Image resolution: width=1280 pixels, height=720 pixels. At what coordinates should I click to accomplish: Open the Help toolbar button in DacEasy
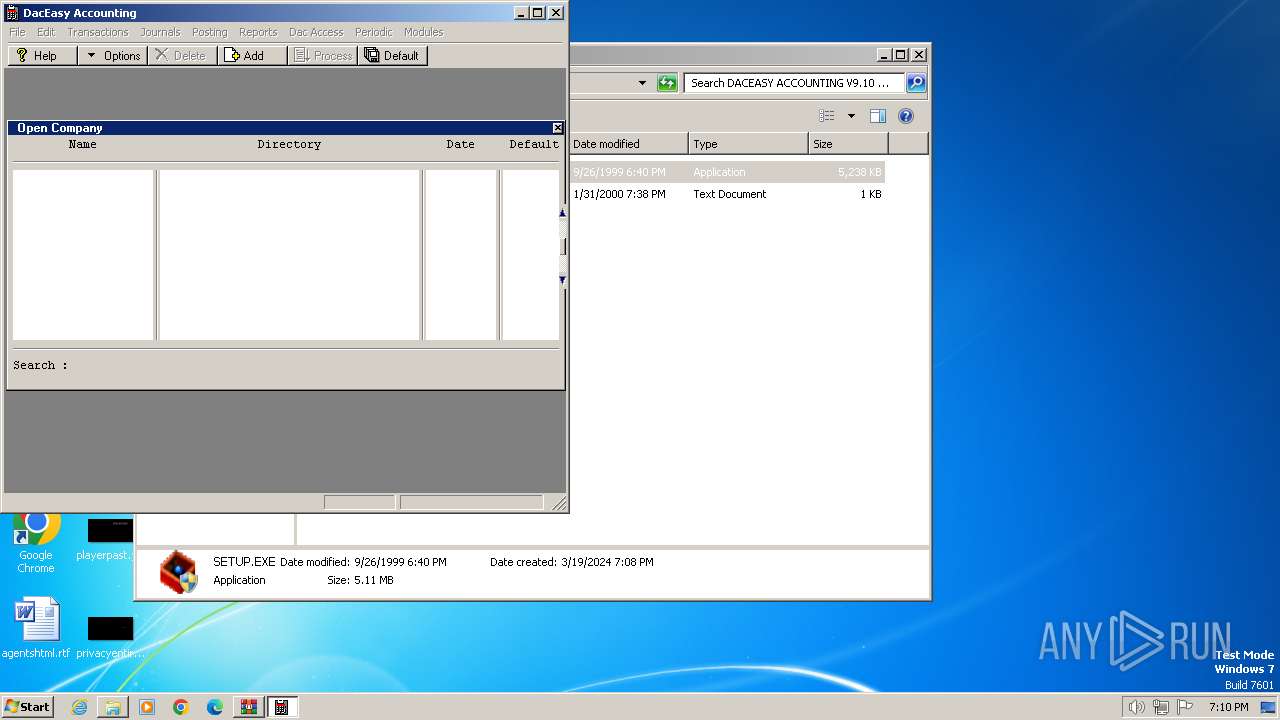click(42, 56)
